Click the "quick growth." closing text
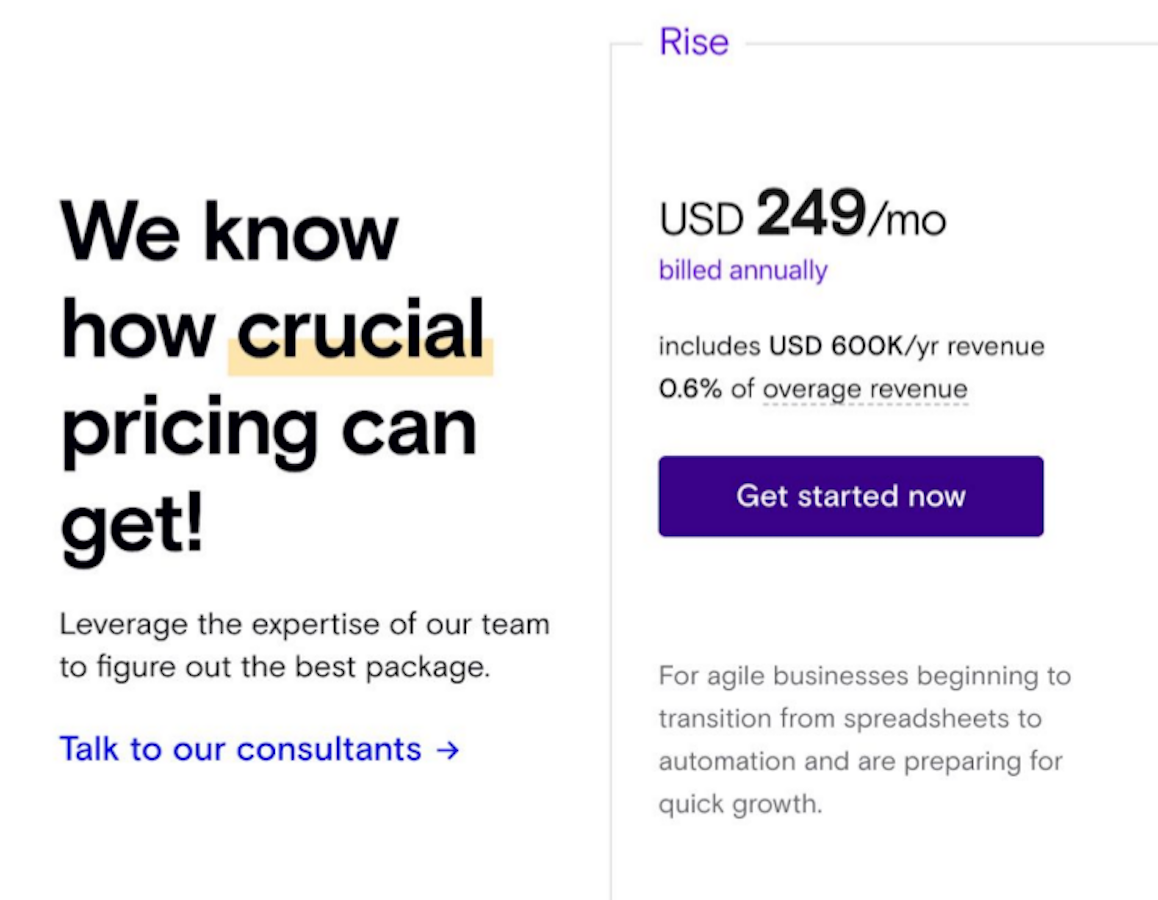Viewport: 1158px width, 900px height. (x=739, y=805)
